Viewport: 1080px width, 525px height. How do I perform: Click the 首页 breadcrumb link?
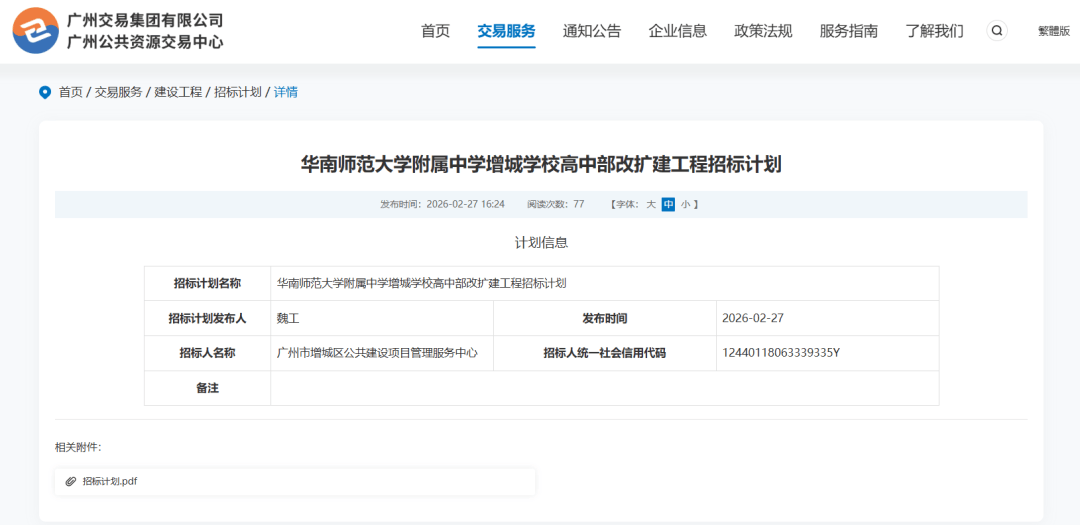(71, 92)
